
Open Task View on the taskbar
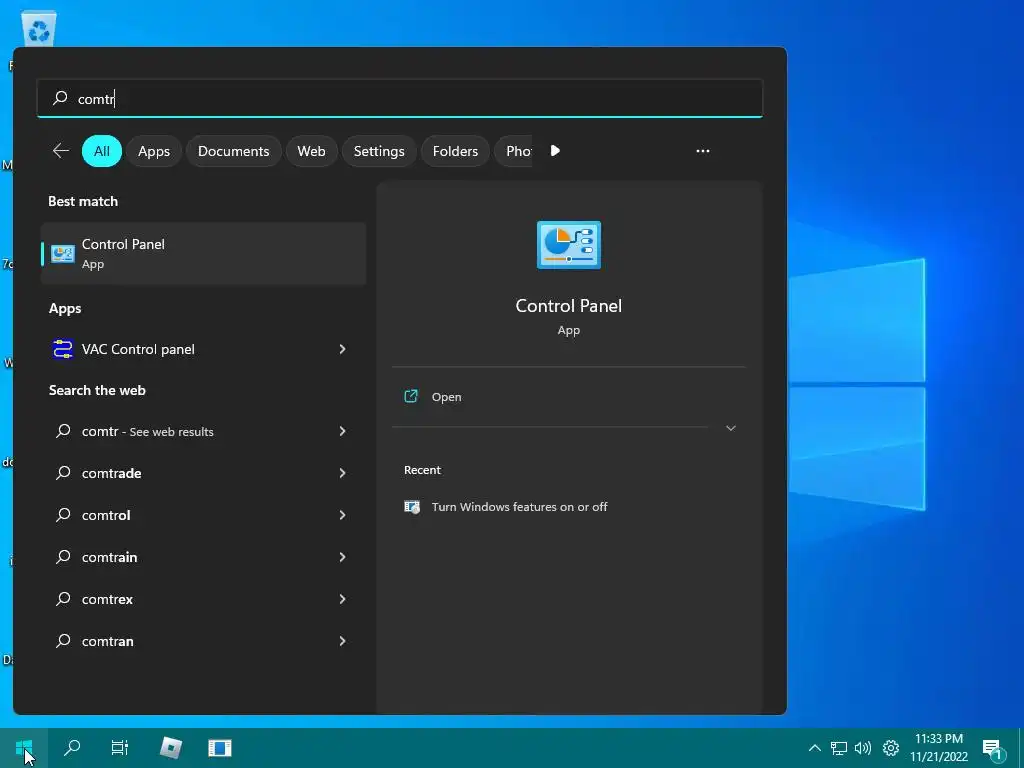pos(120,748)
